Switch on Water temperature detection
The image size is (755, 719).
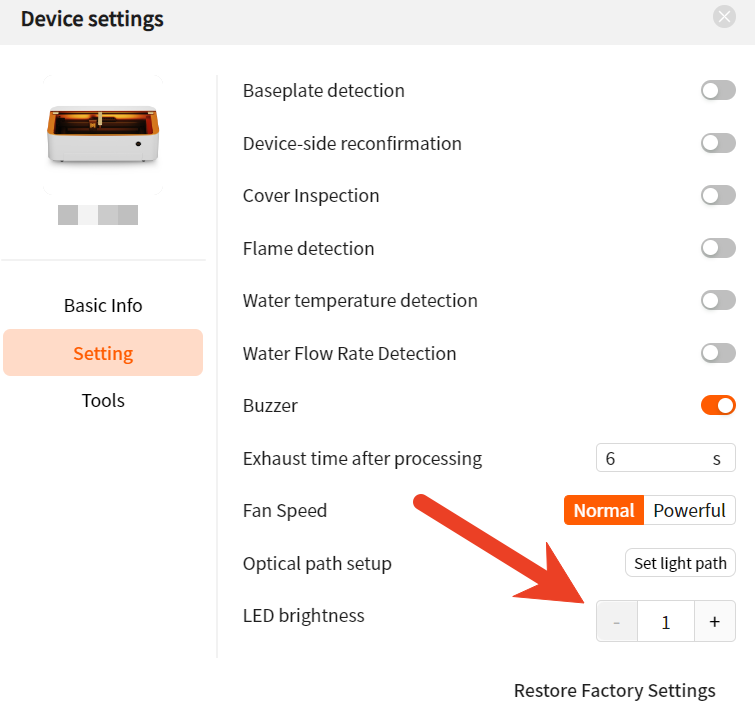(718, 300)
